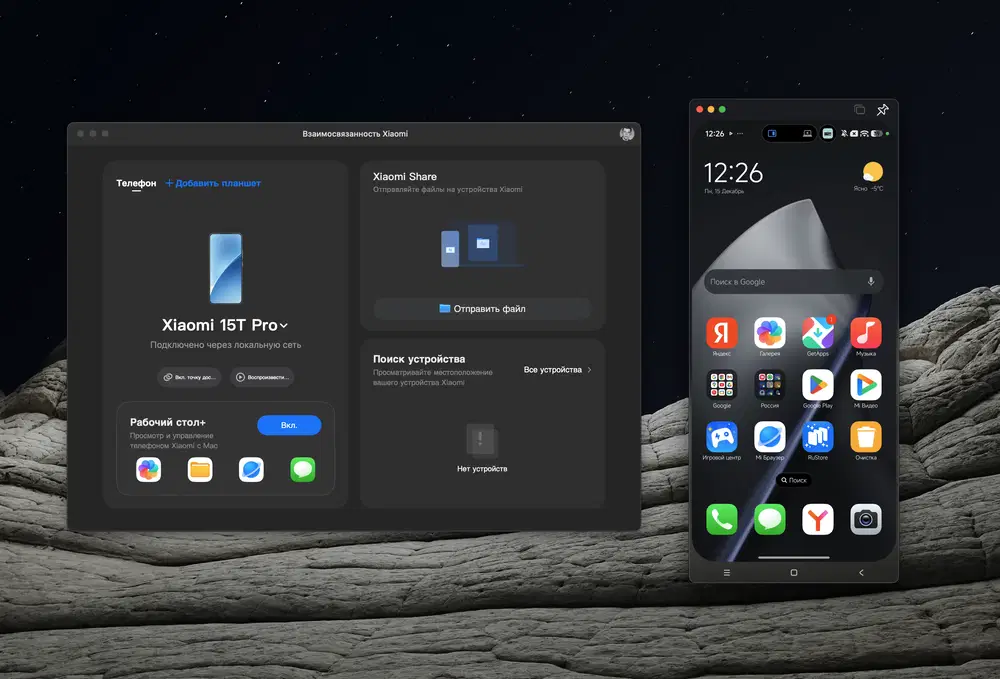Launch Google Play on the phone
The height and width of the screenshot is (679, 1000).
pos(818,385)
